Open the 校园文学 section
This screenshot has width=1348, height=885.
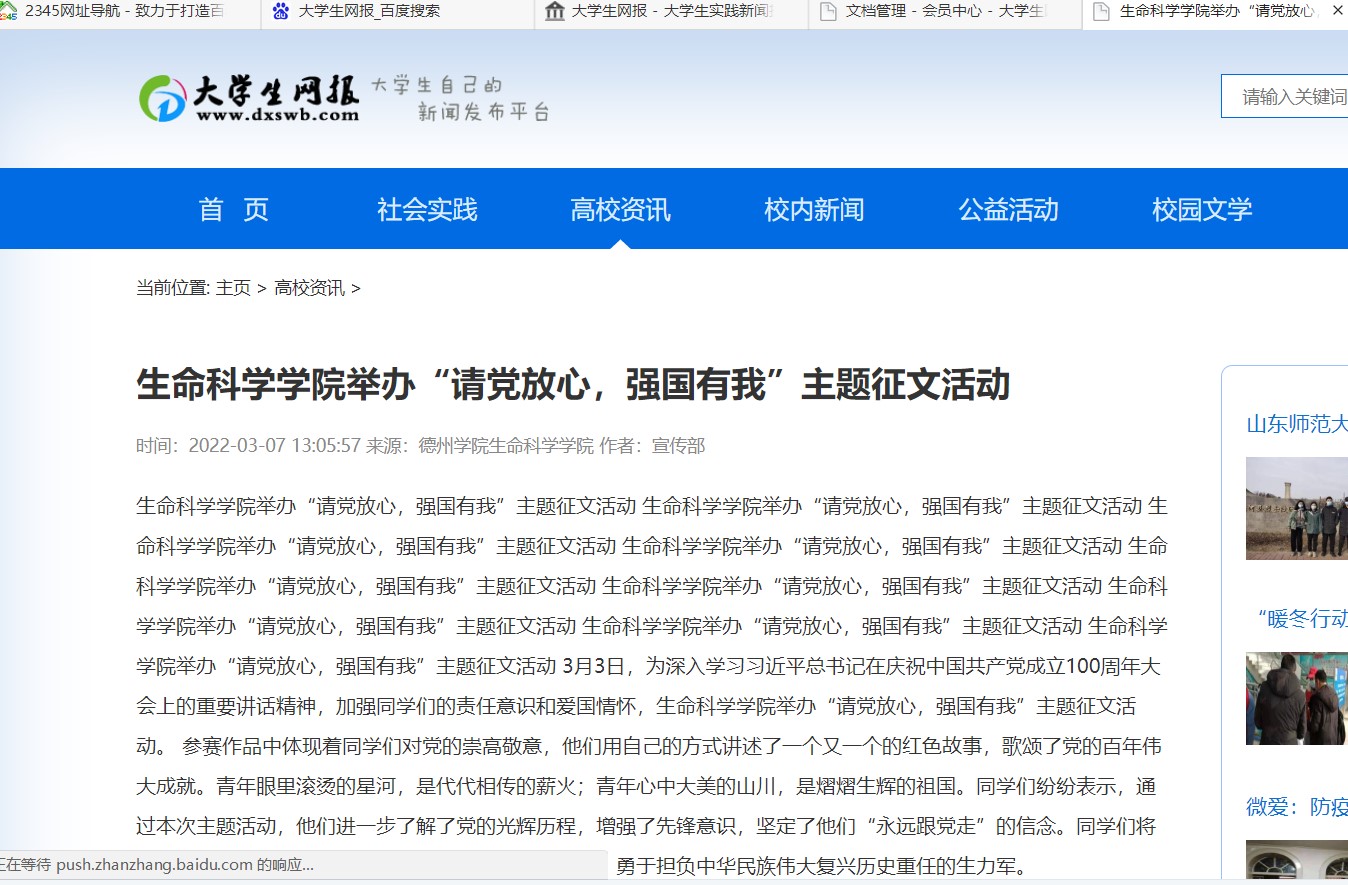[x=1200, y=209]
